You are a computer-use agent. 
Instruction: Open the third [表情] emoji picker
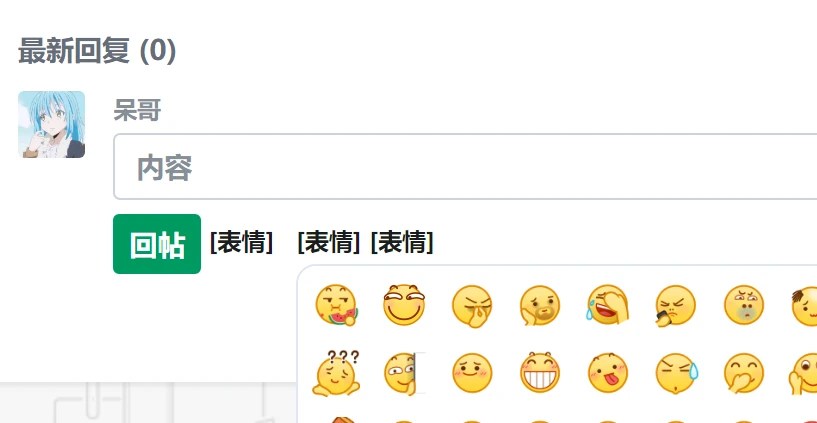pyautogui.click(x=402, y=242)
